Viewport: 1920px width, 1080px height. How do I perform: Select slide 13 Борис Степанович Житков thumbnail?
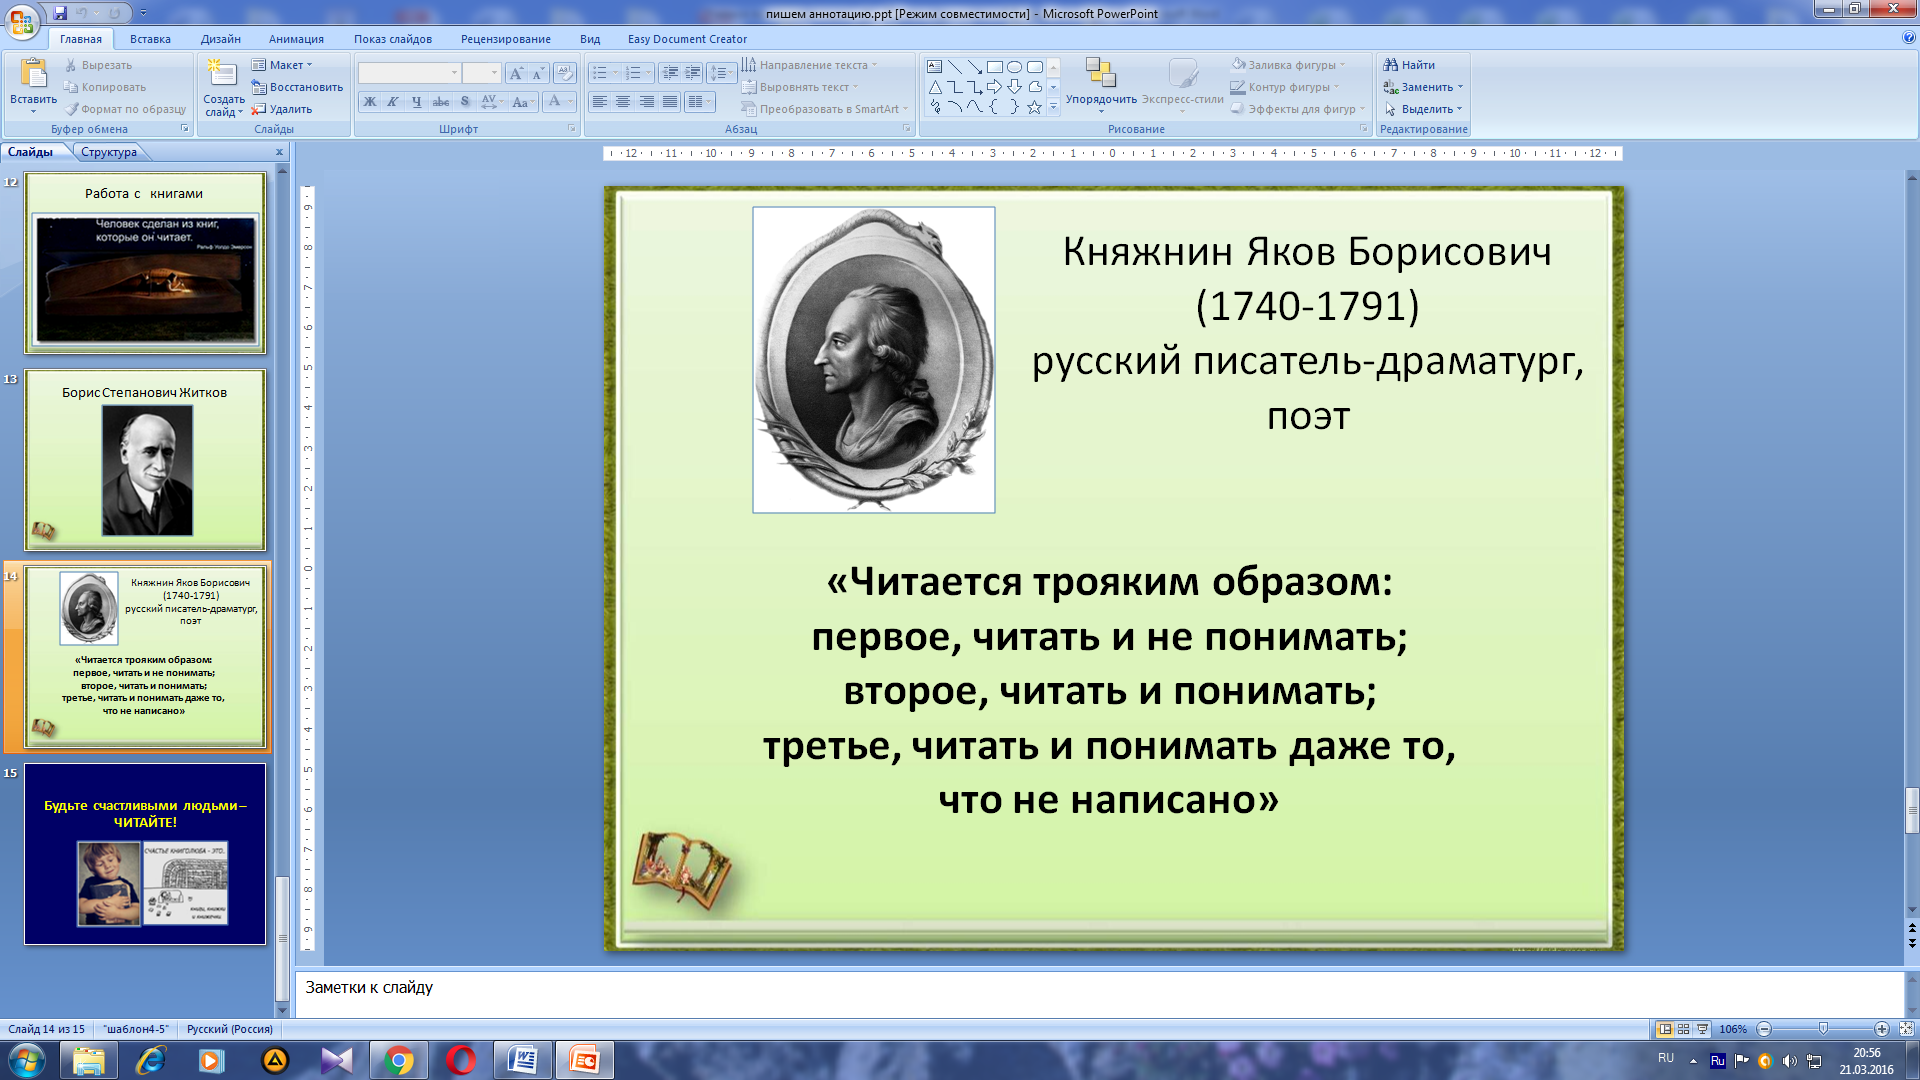[x=145, y=460]
